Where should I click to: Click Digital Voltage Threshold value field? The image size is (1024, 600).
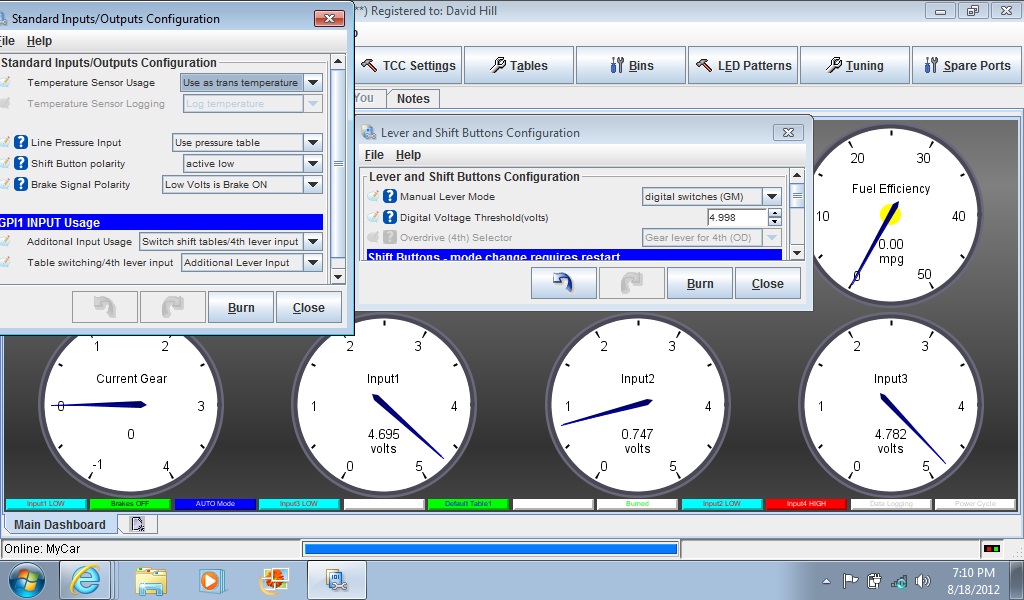(737, 217)
